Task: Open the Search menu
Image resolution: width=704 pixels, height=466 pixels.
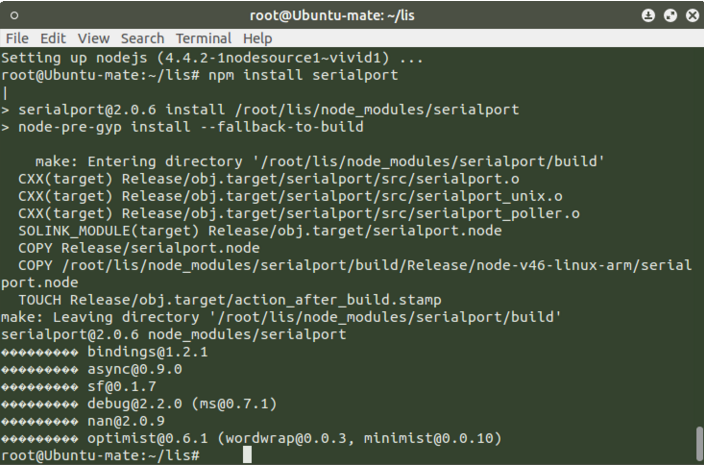Action: (x=142, y=39)
